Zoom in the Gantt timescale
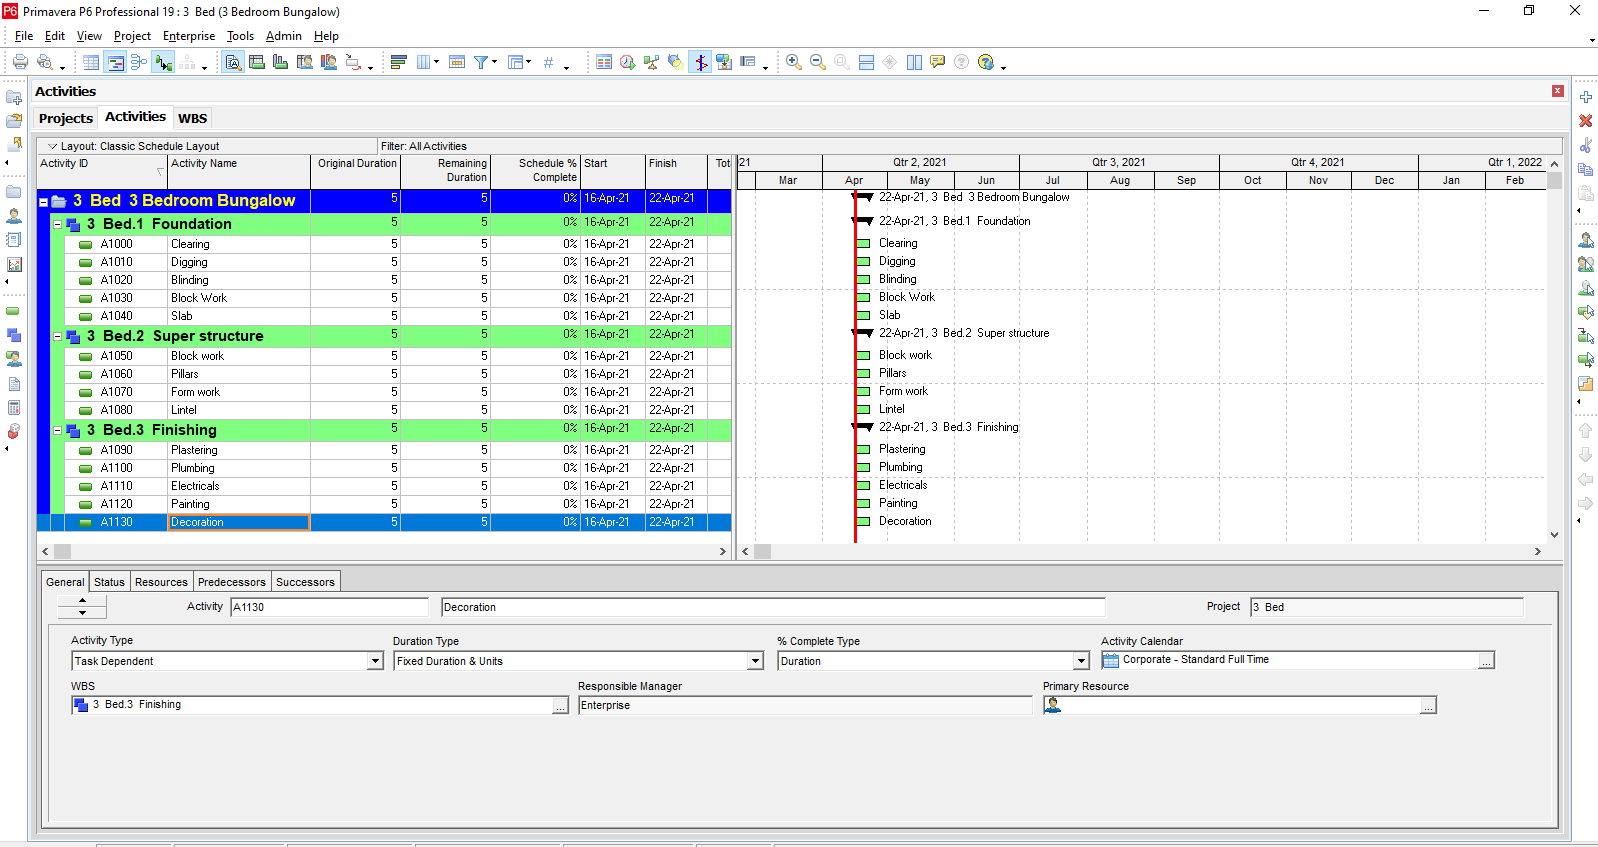Viewport: 1598px width, 847px height. pyautogui.click(x=794, y=62)
